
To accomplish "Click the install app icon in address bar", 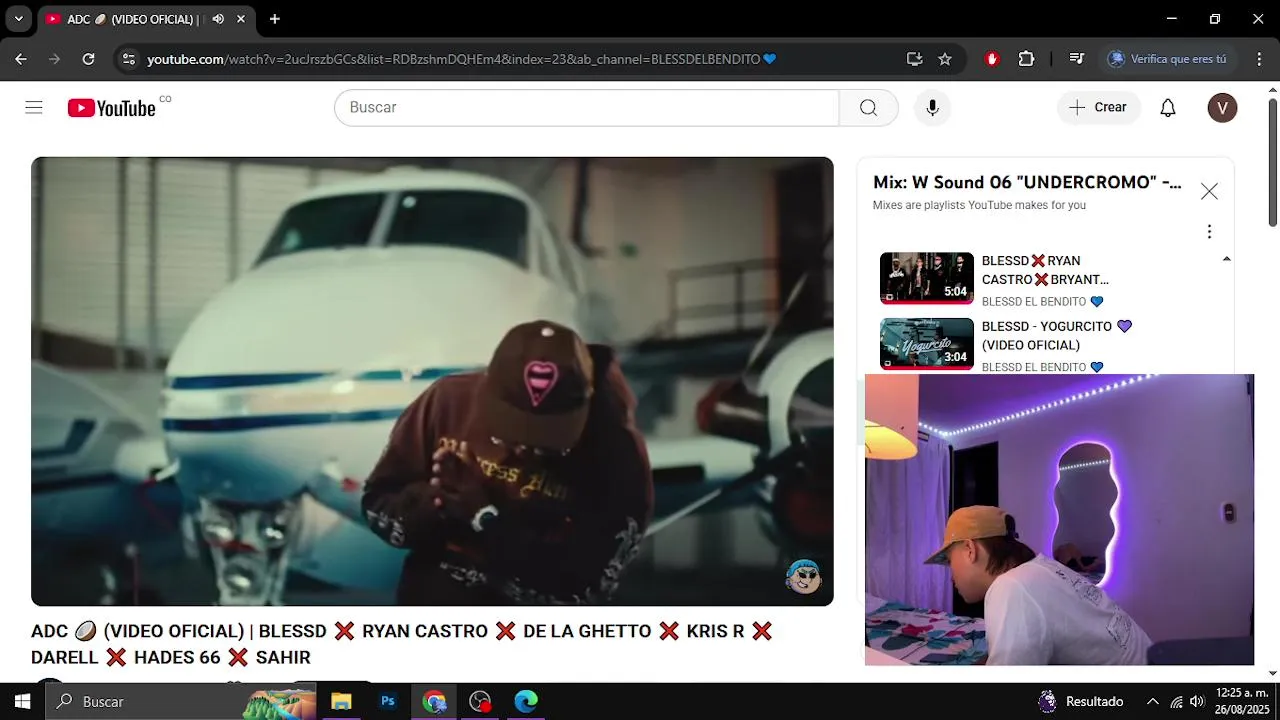I will click(914, 59).
